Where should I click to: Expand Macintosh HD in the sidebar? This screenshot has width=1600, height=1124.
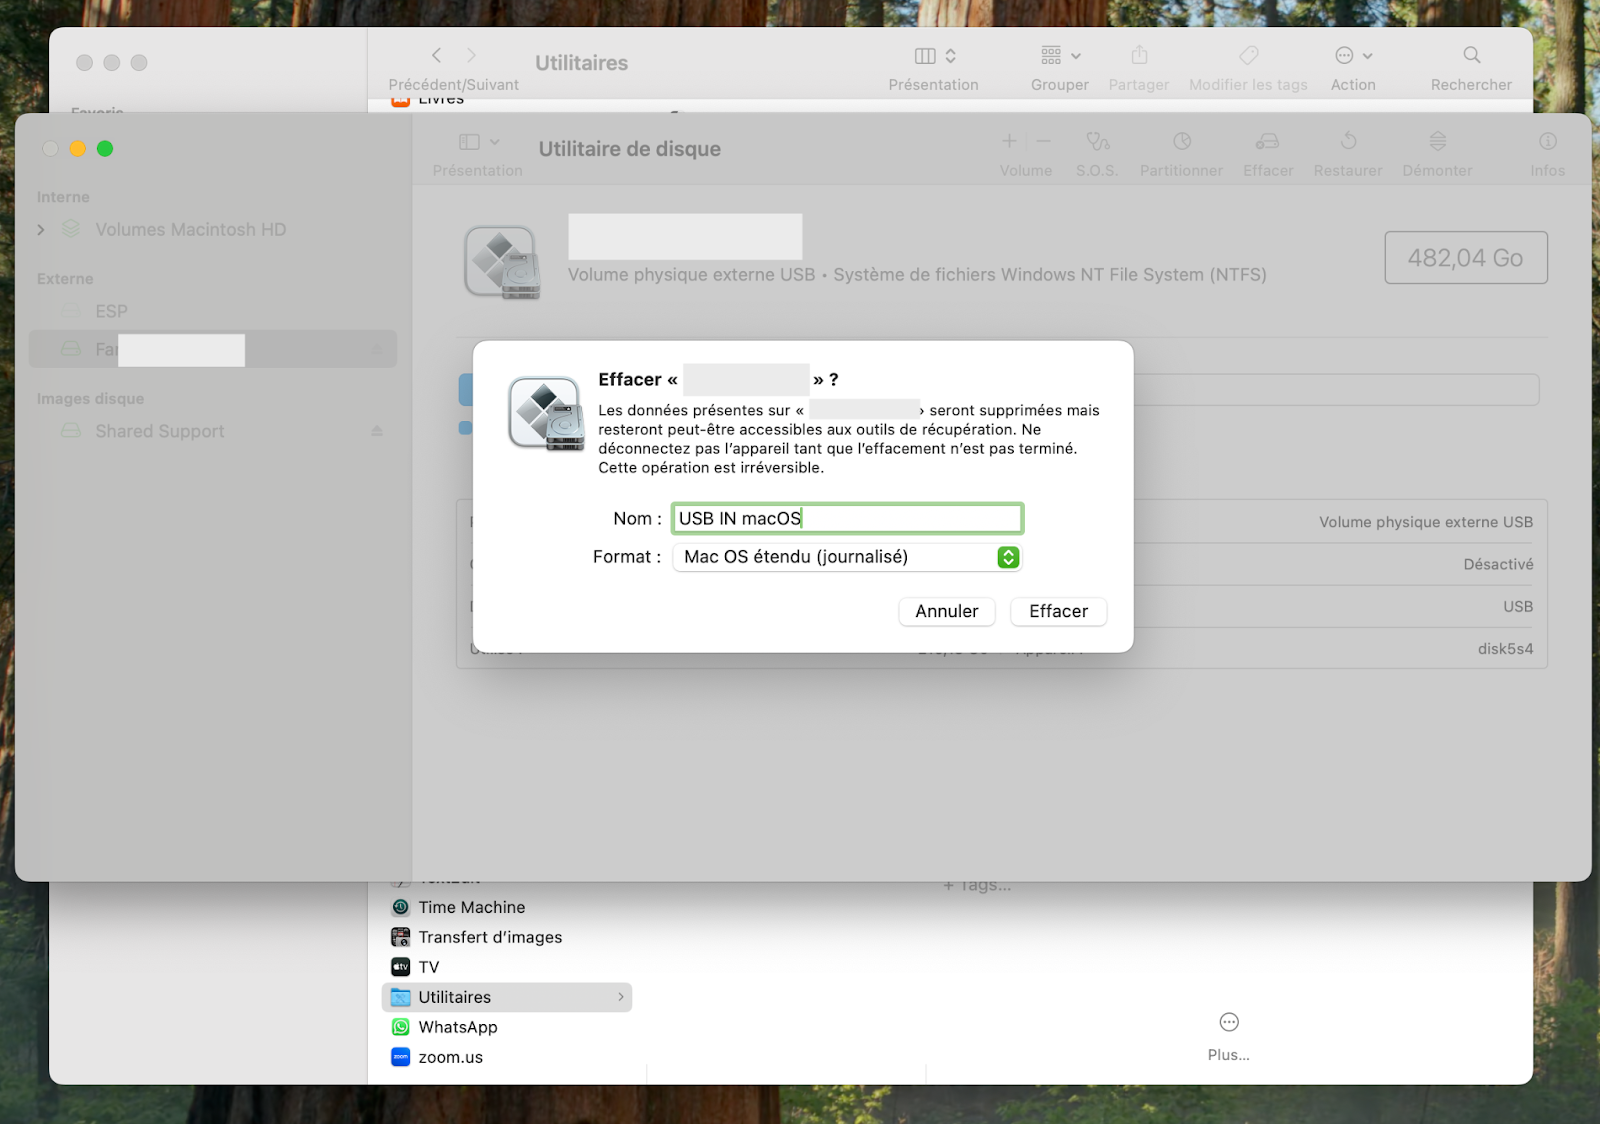pos(40,229)
